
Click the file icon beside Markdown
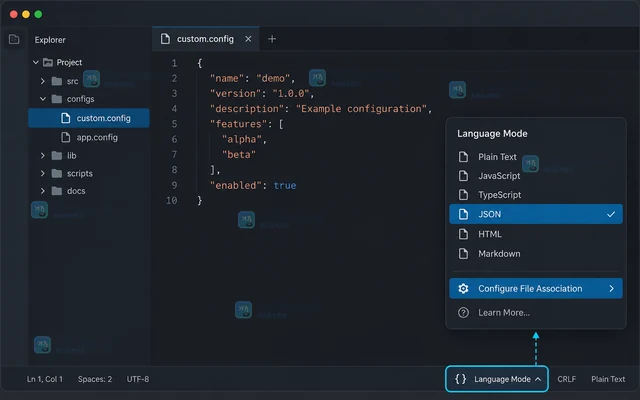point(463,253)
